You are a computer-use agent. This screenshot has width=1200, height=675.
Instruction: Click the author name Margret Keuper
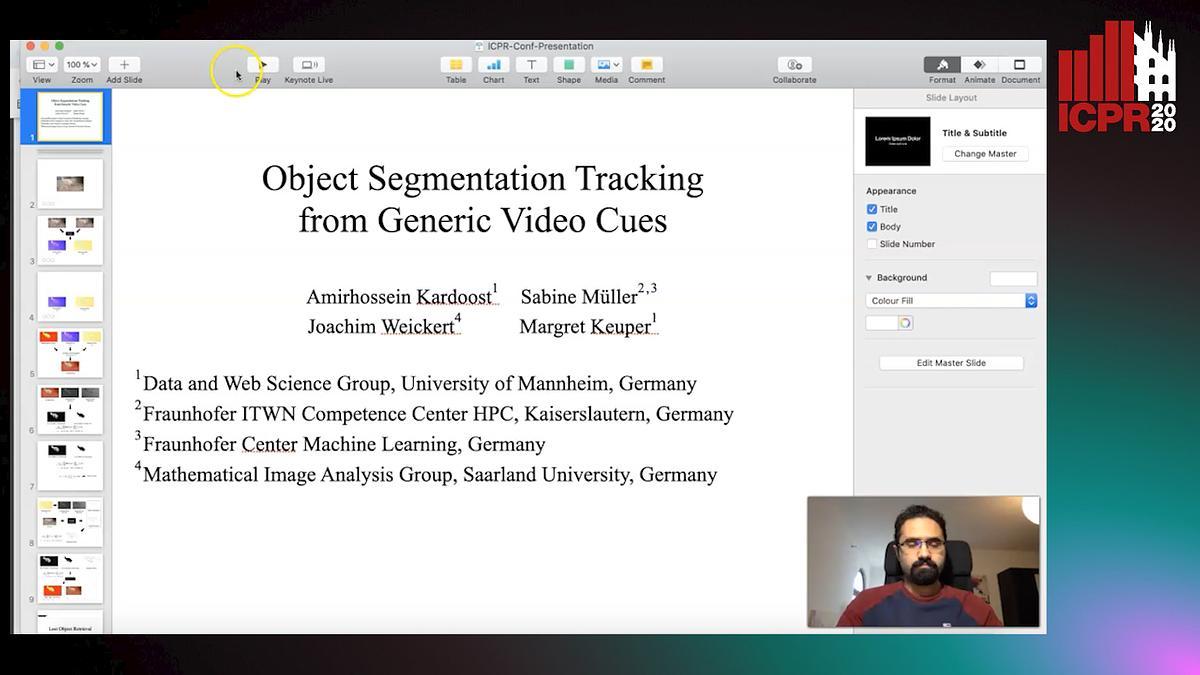point(588,325)
